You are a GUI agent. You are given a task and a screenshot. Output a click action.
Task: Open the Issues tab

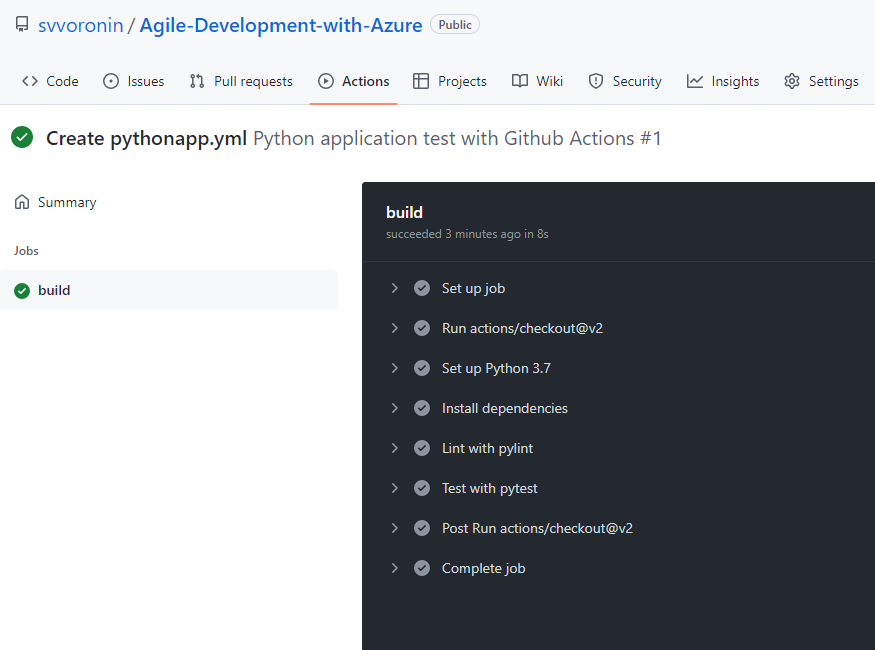(134, 81)
